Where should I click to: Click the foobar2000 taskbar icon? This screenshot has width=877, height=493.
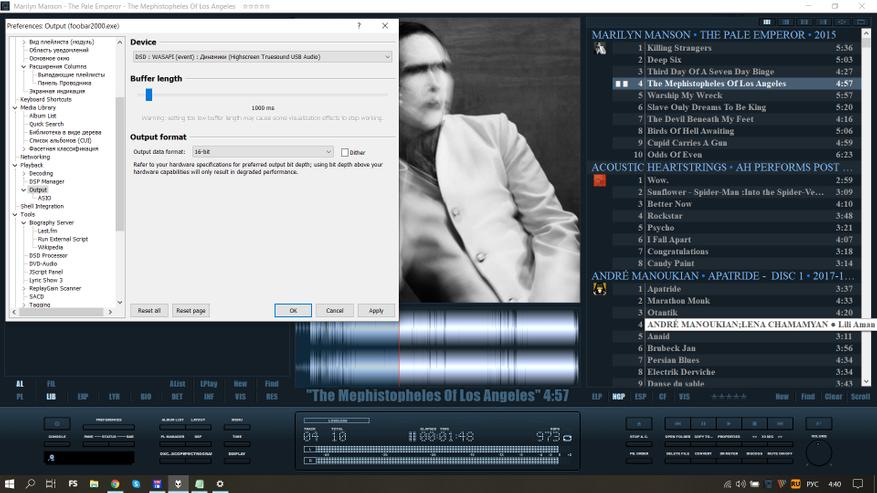178,483
